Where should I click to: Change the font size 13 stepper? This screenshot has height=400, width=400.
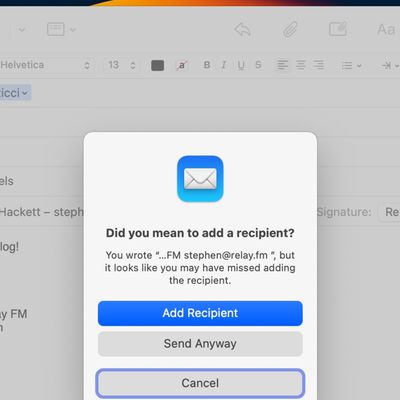122,65
